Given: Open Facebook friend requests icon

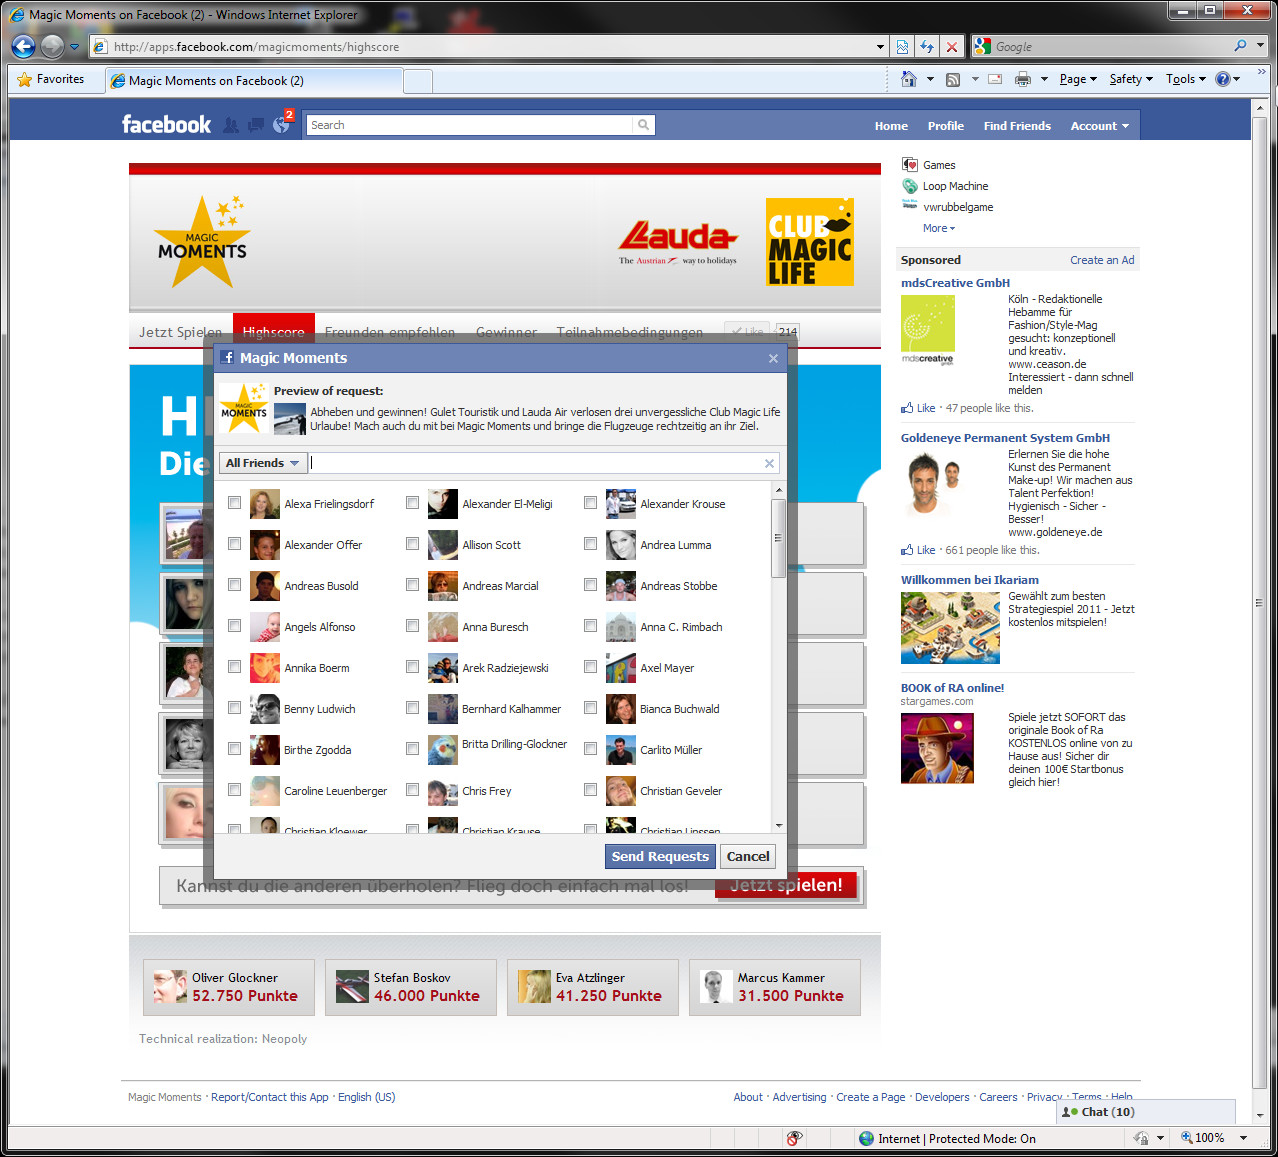Looking at the screenshot, I should point(231,125).
